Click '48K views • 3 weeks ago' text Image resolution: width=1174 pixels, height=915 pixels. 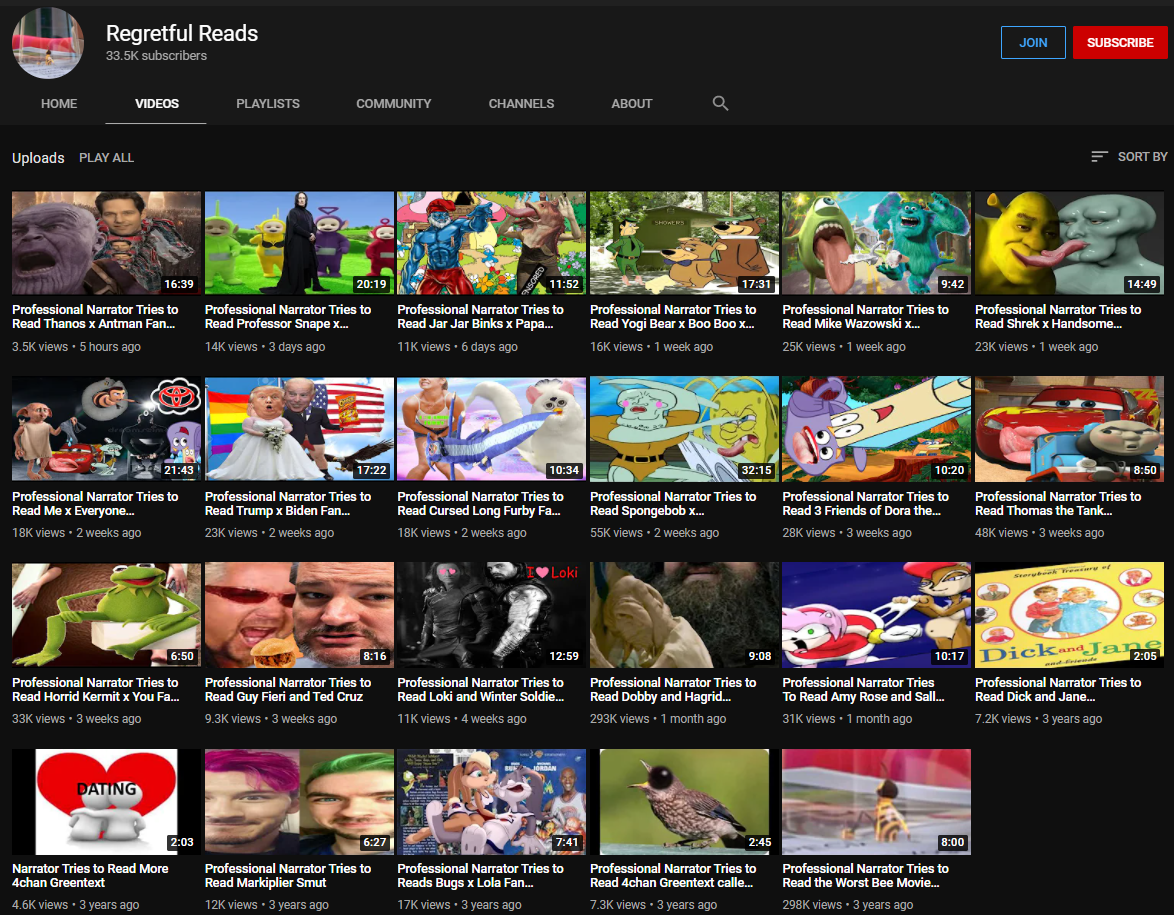tap(1039, 533)
